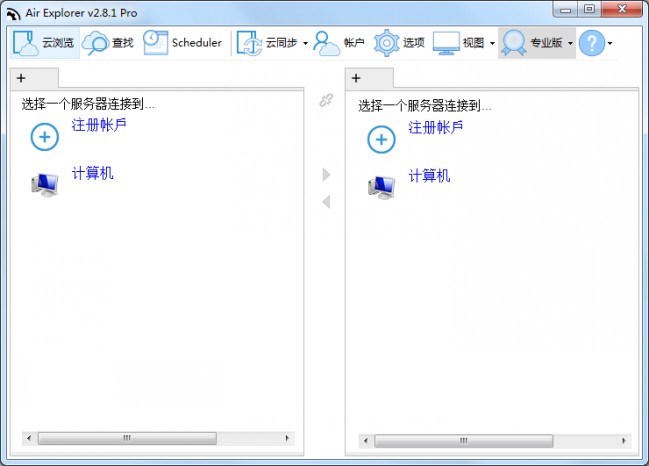Expand the 专业版 dropdown arrow
The height and width of the screenshot is (466, 649).
click(x=570, y=43)
